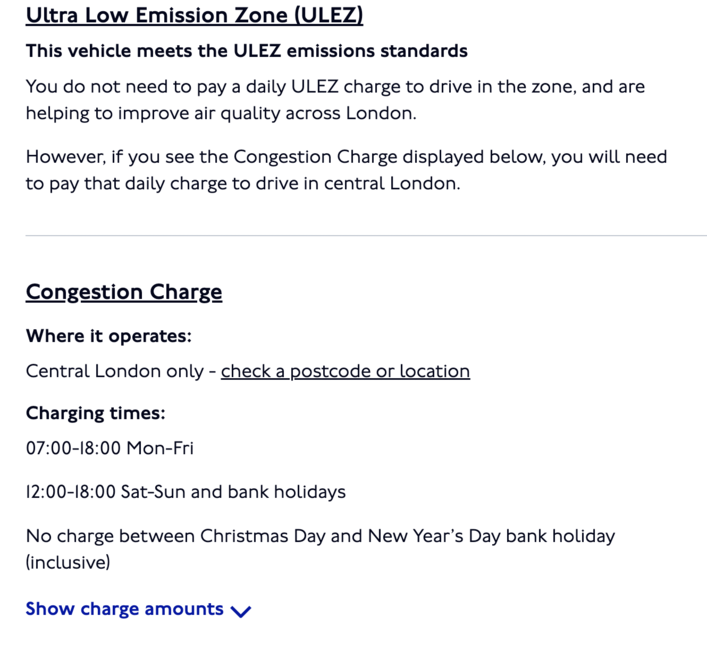This screenshot has height=650, width=707.
Task: Open the Ultra Low Emission Zone (ULEZ) heading link
Action: [x=194, y=15]
